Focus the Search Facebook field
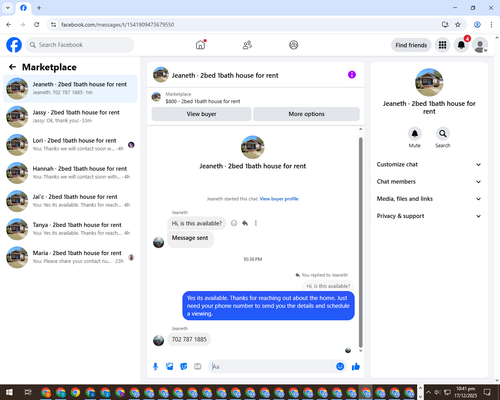500x400 pixels. [80, 45]
